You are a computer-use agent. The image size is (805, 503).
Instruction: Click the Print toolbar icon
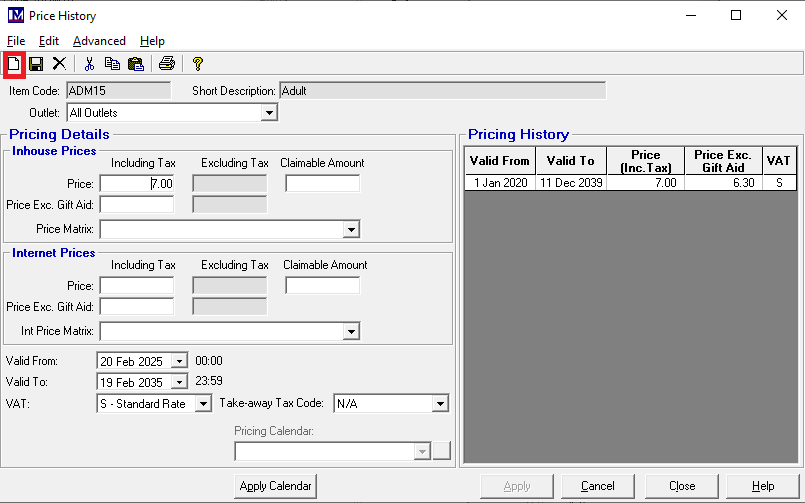click(x=167, y=64)
